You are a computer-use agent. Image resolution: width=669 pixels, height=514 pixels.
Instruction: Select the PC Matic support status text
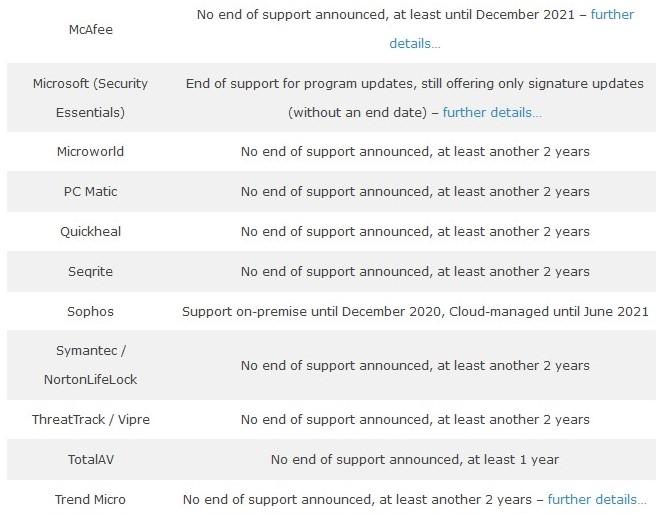pyautogui.click(x=415, y=192)
